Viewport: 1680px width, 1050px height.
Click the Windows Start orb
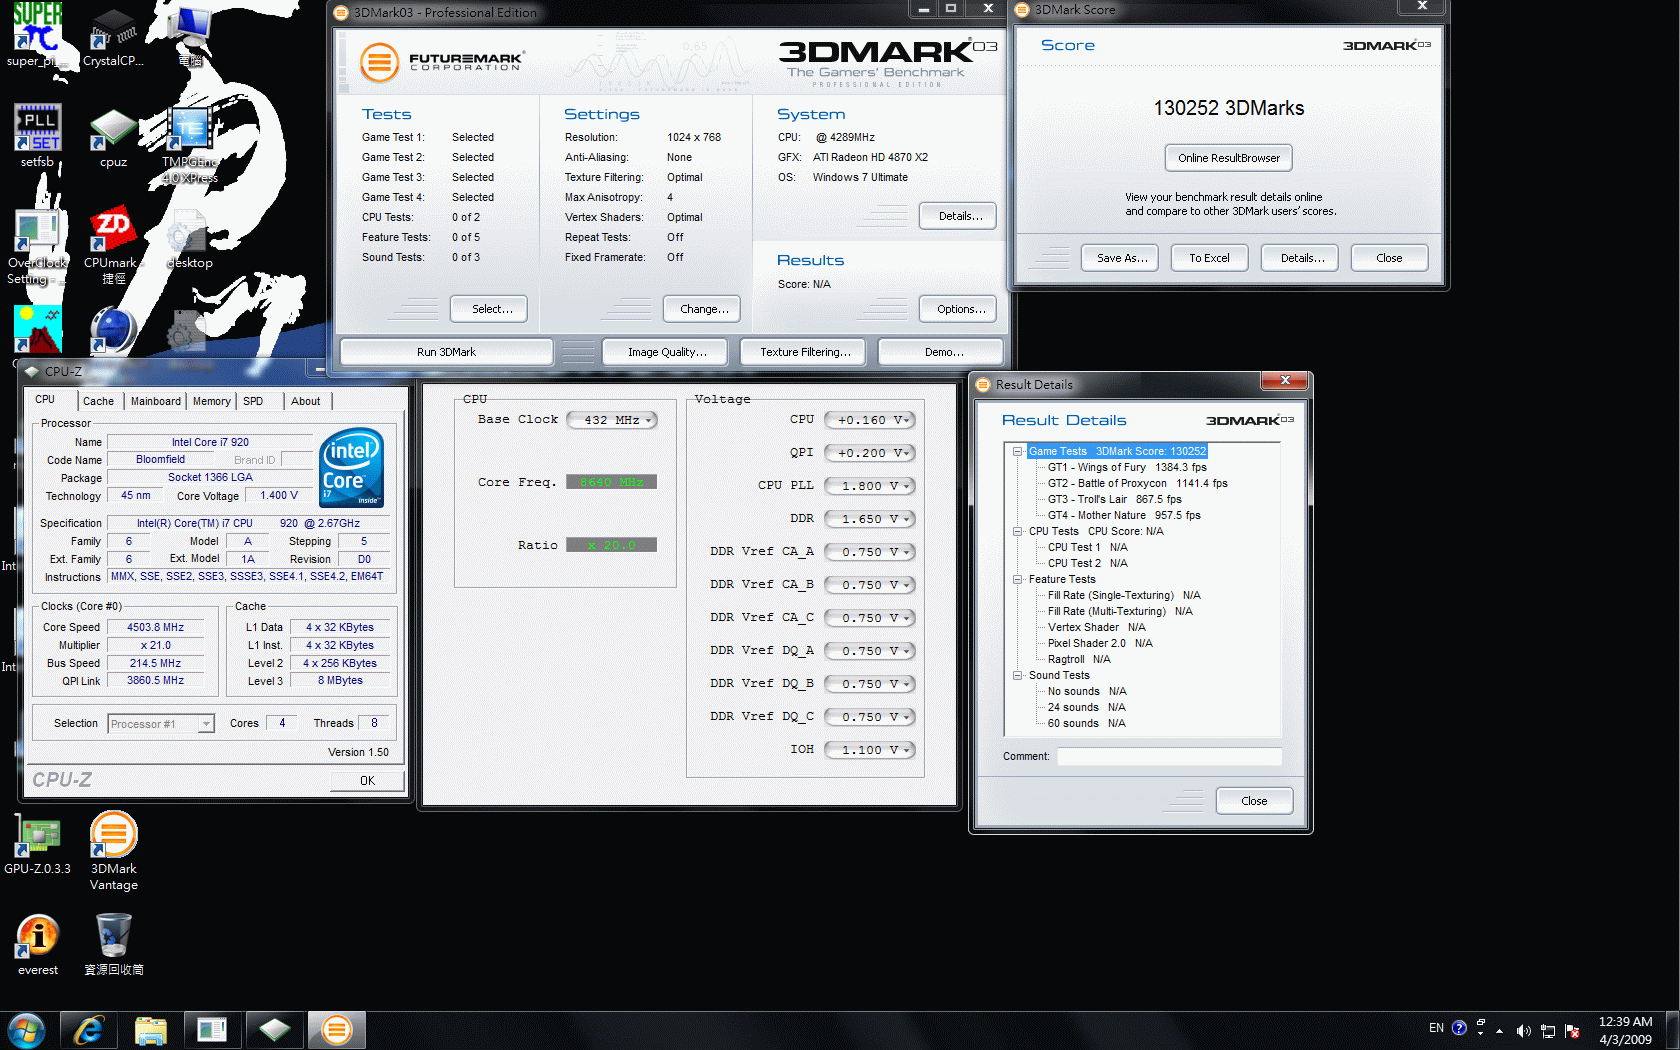(x=26, y=1030)
